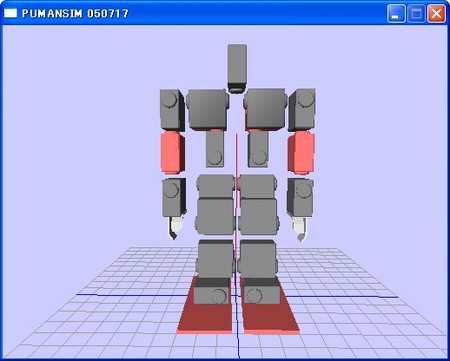Click the PUMANSIM window system menu icon
Viewport: 450px width, 361px height.
pyautogui.click(x=10, y=13)
